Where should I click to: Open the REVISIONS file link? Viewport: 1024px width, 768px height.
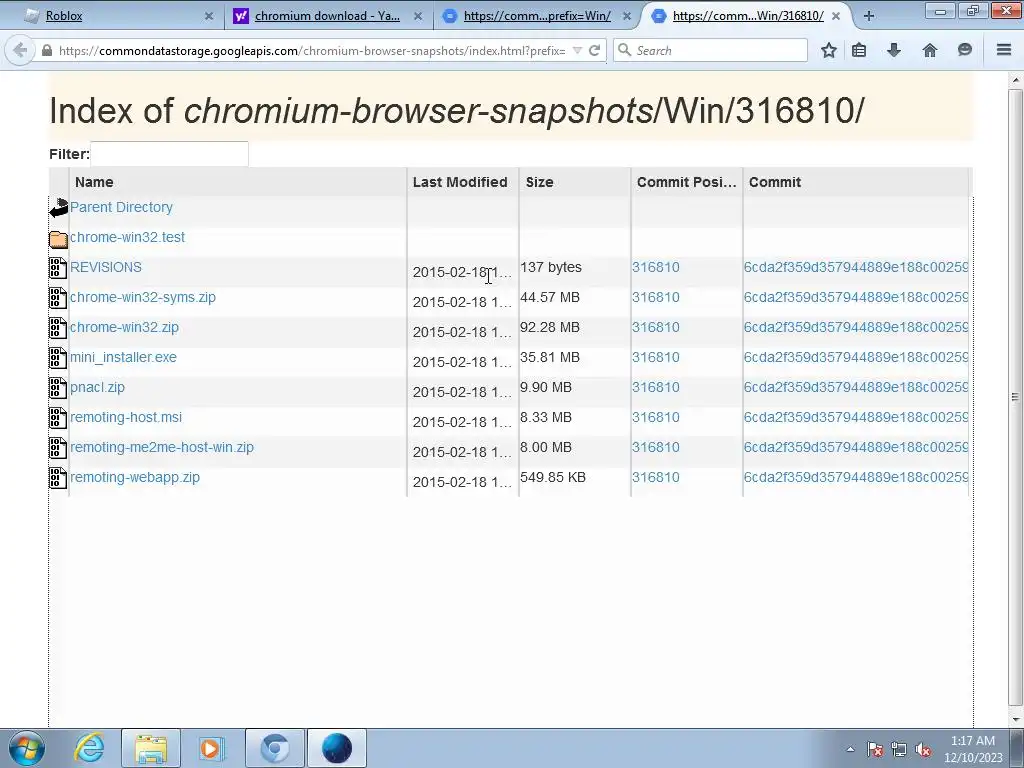click(x=106, y=267)
